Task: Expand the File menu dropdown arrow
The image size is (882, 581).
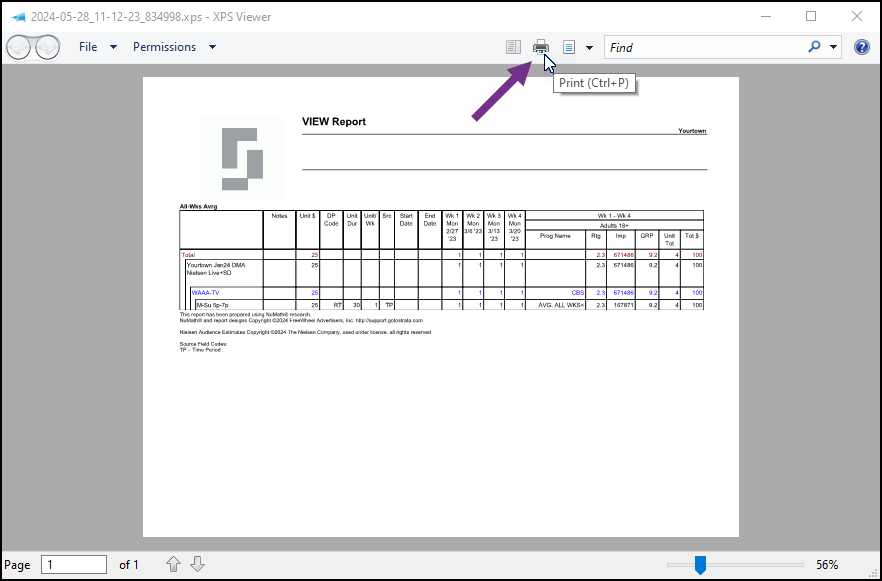Action: tap(113, 47)
